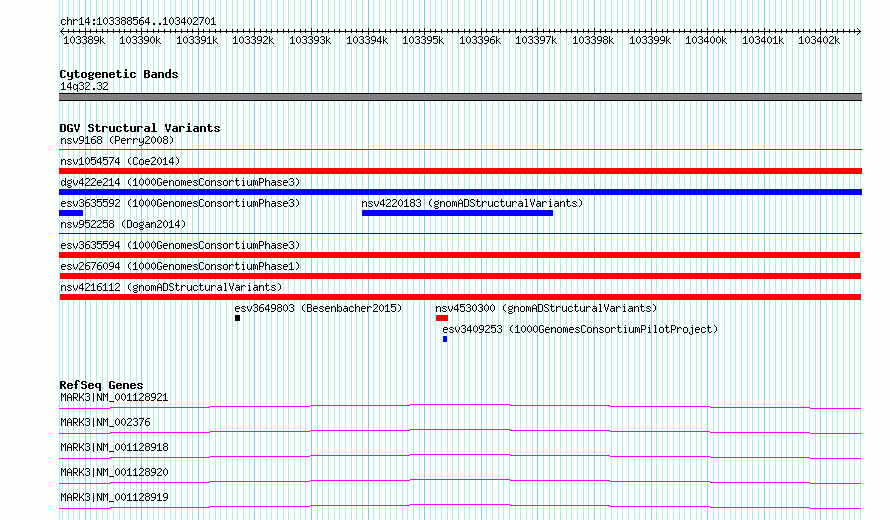890x520 pixels.
Task: Select the MARK3|NM_001128919 transcript label
Action: click(x=114, y=497)
